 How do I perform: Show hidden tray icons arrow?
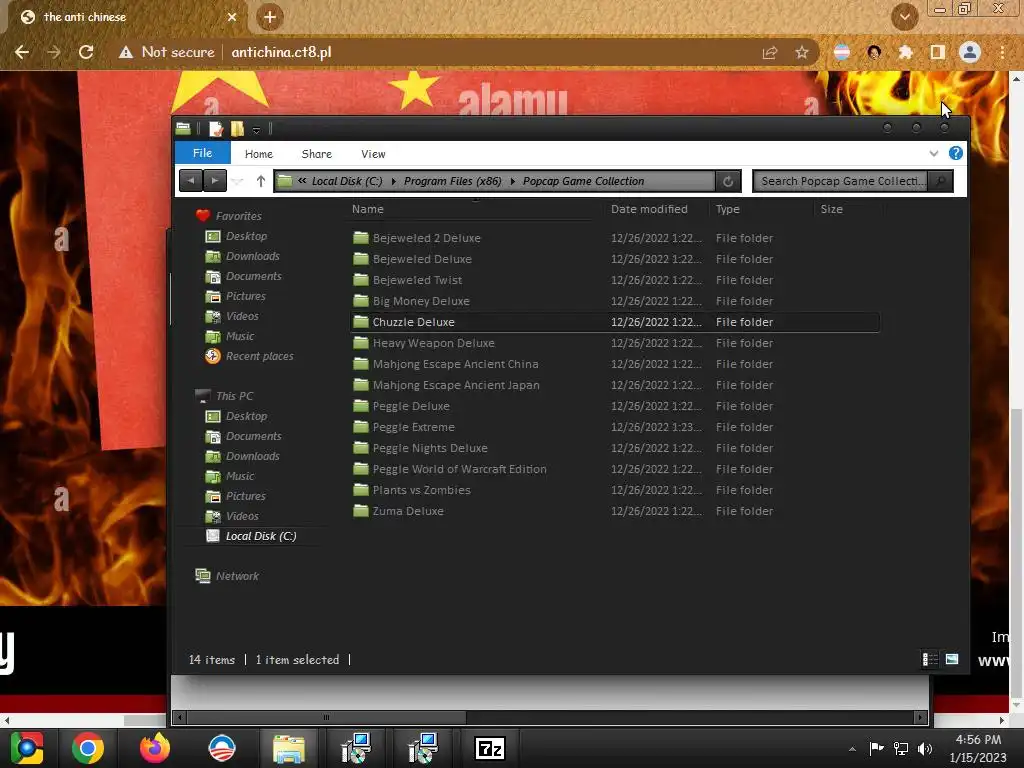[852, 749]
